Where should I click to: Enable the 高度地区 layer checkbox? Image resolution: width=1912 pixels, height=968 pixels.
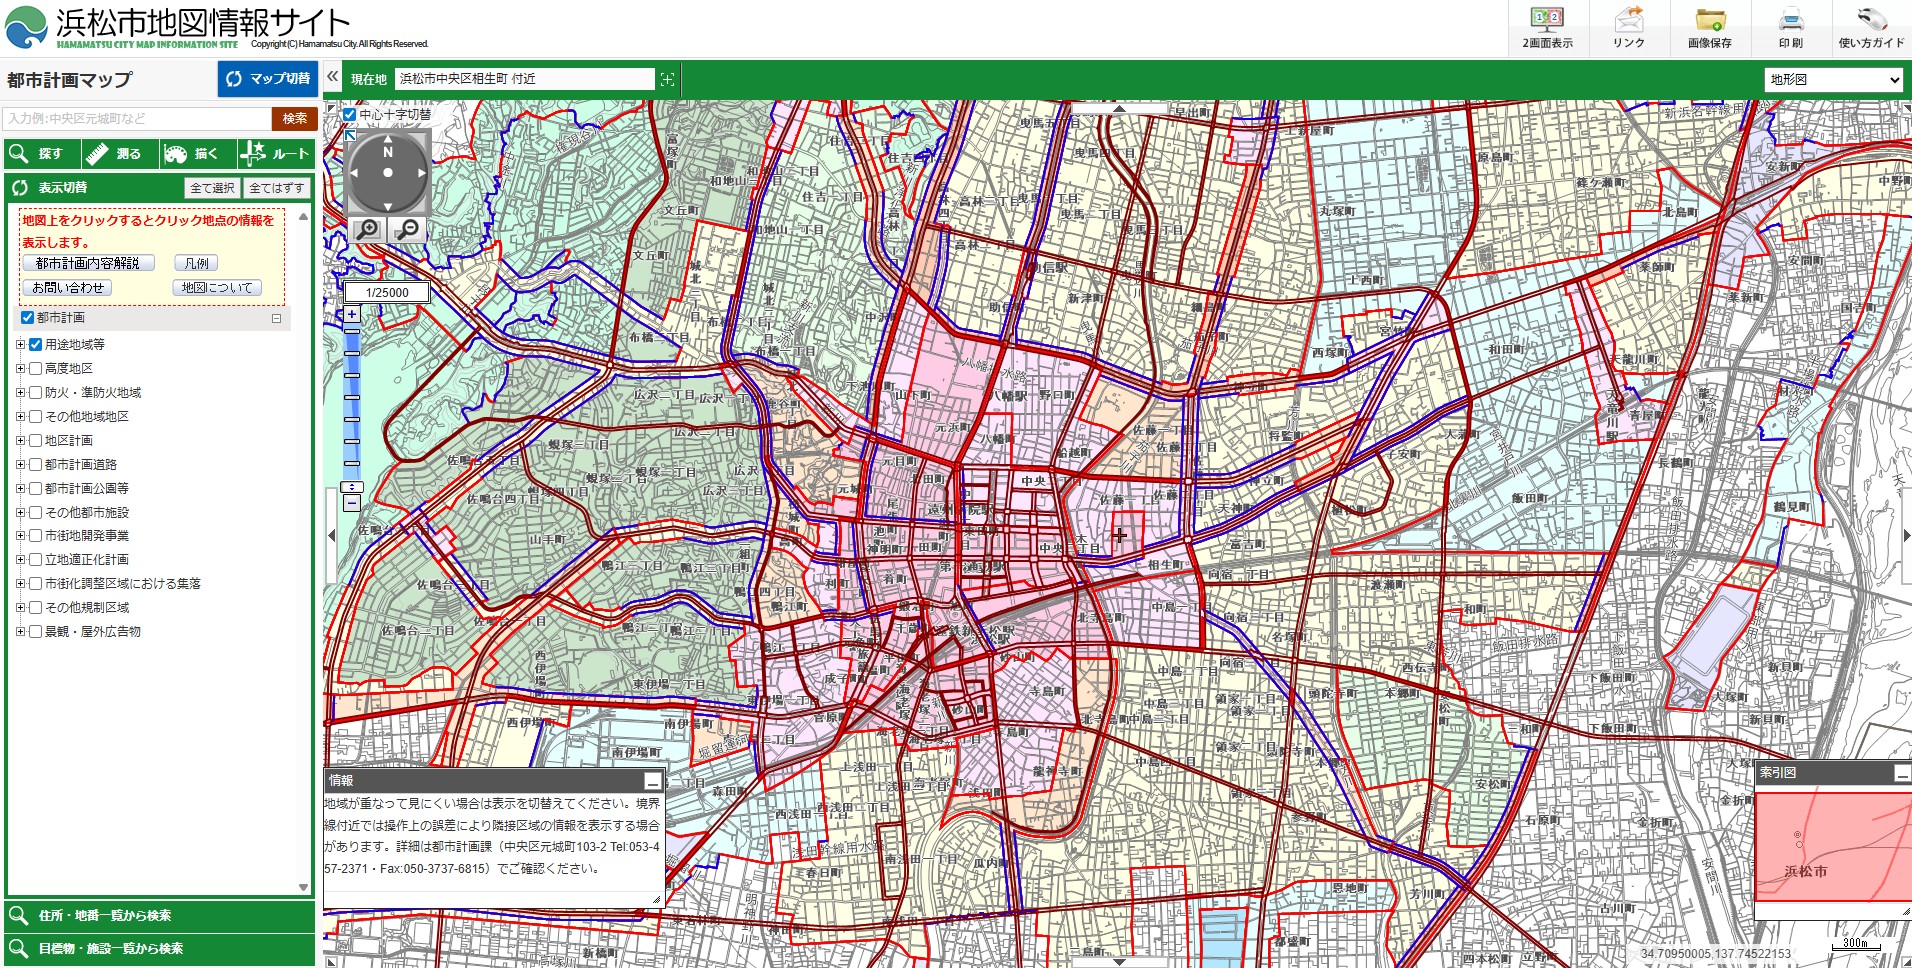36,368
